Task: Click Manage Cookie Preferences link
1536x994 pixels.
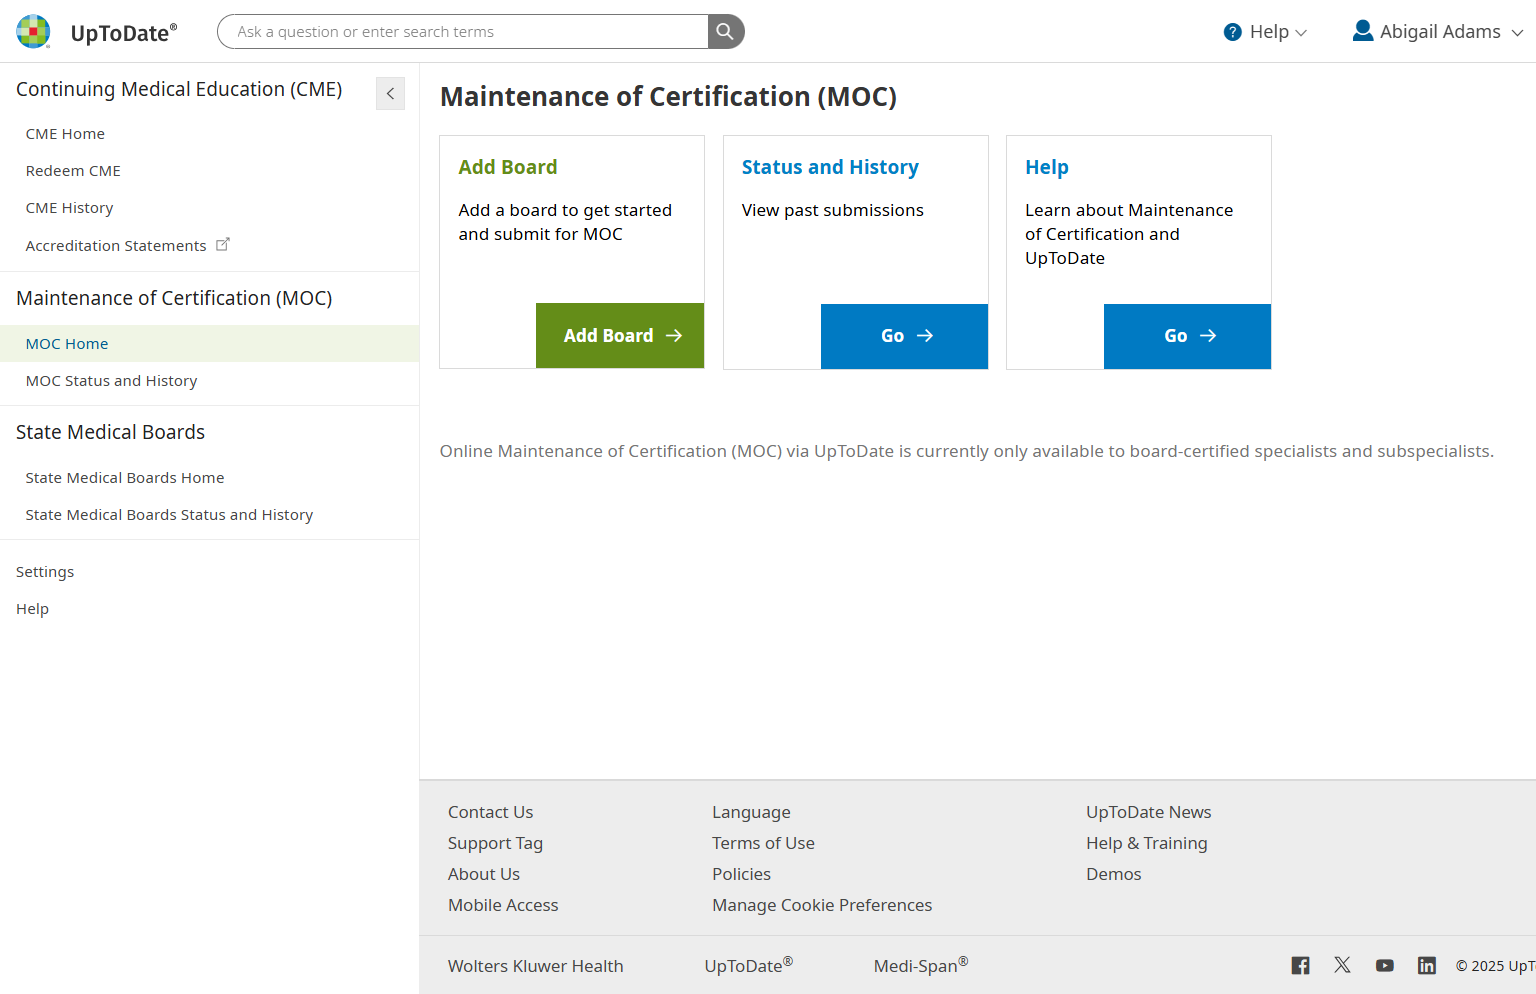Action: coord(822,905)
